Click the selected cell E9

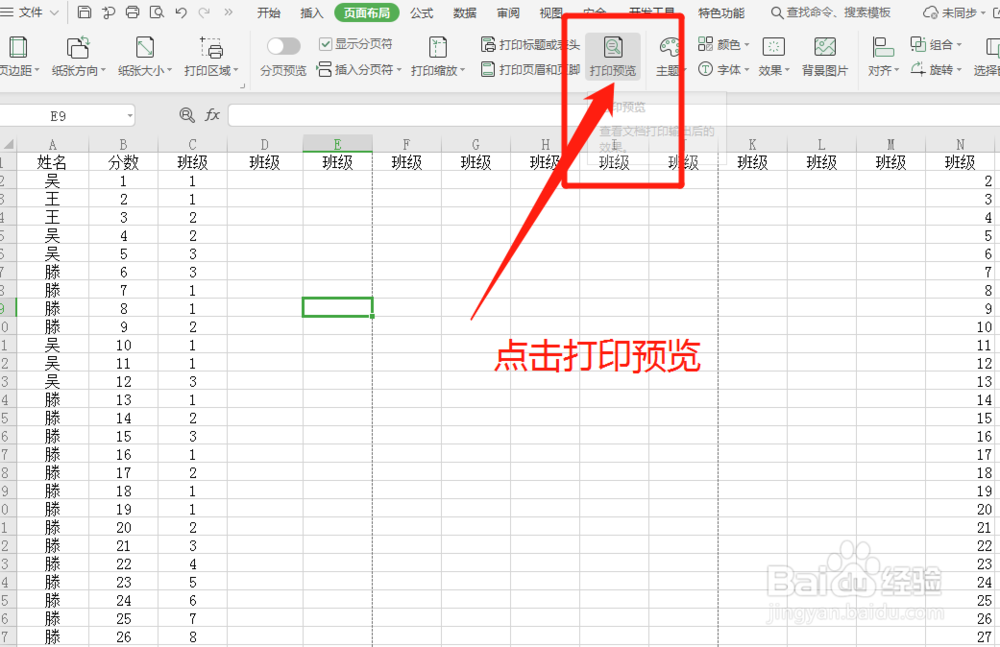[337, 308]
